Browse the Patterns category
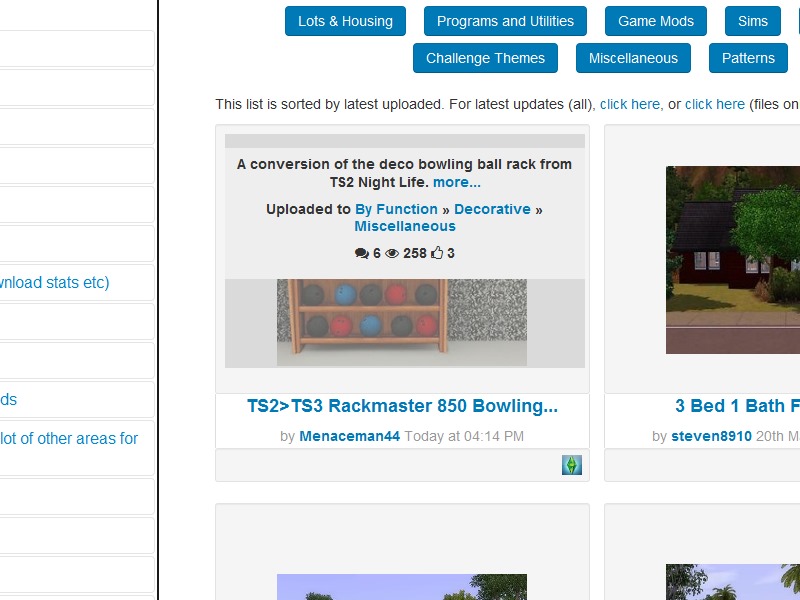The height and width of the screenshot is (600, 800). (x=748, y=58)
